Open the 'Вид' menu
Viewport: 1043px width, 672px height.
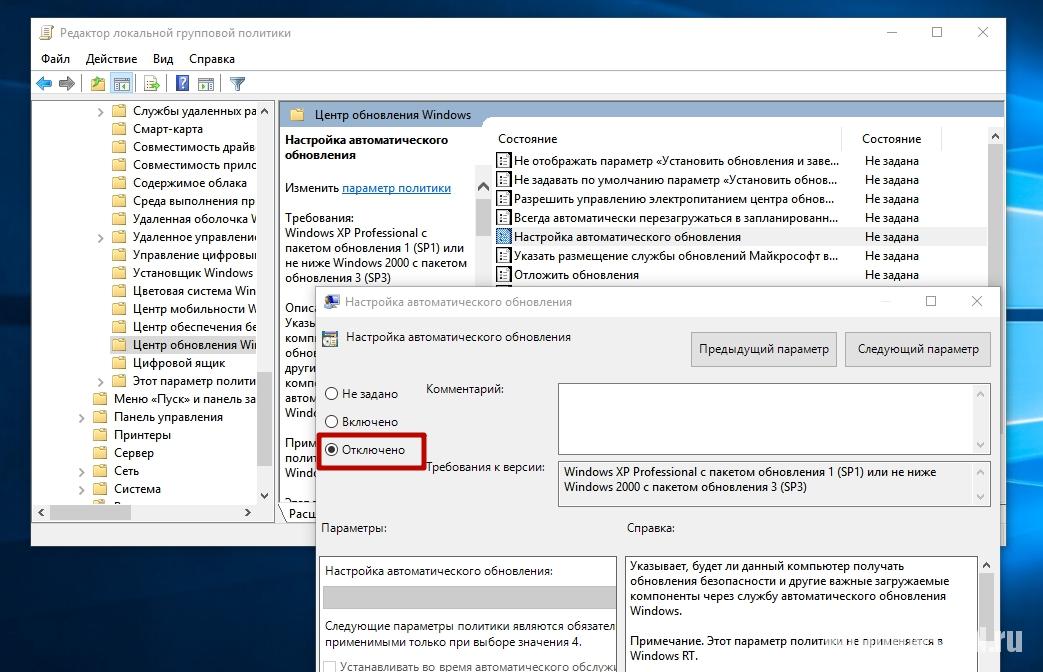(x=163, y=59)
